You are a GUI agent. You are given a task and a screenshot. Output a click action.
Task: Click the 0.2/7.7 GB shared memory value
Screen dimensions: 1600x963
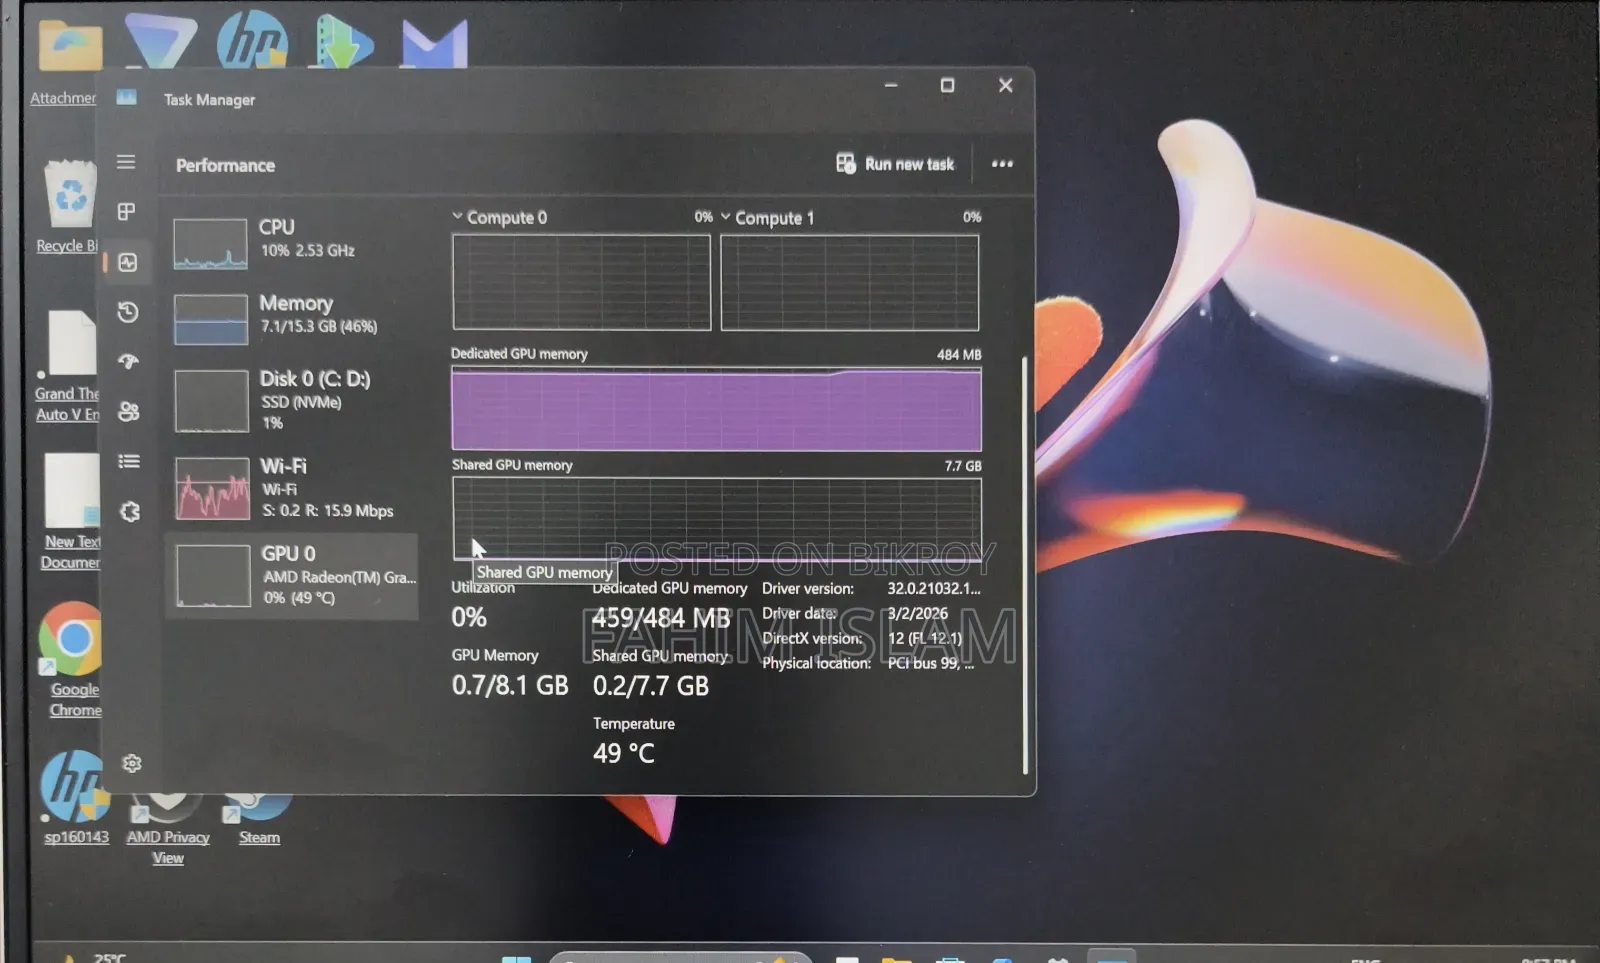(651, 686)
